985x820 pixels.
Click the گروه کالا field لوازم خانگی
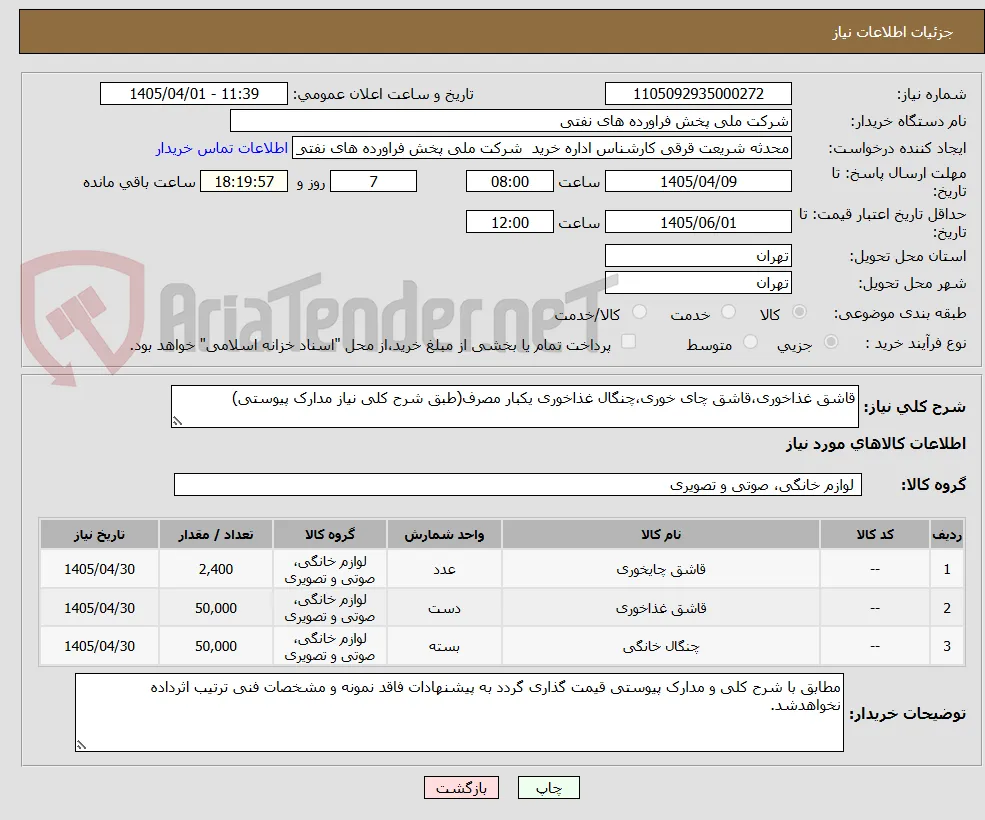[x=518, y=484]
